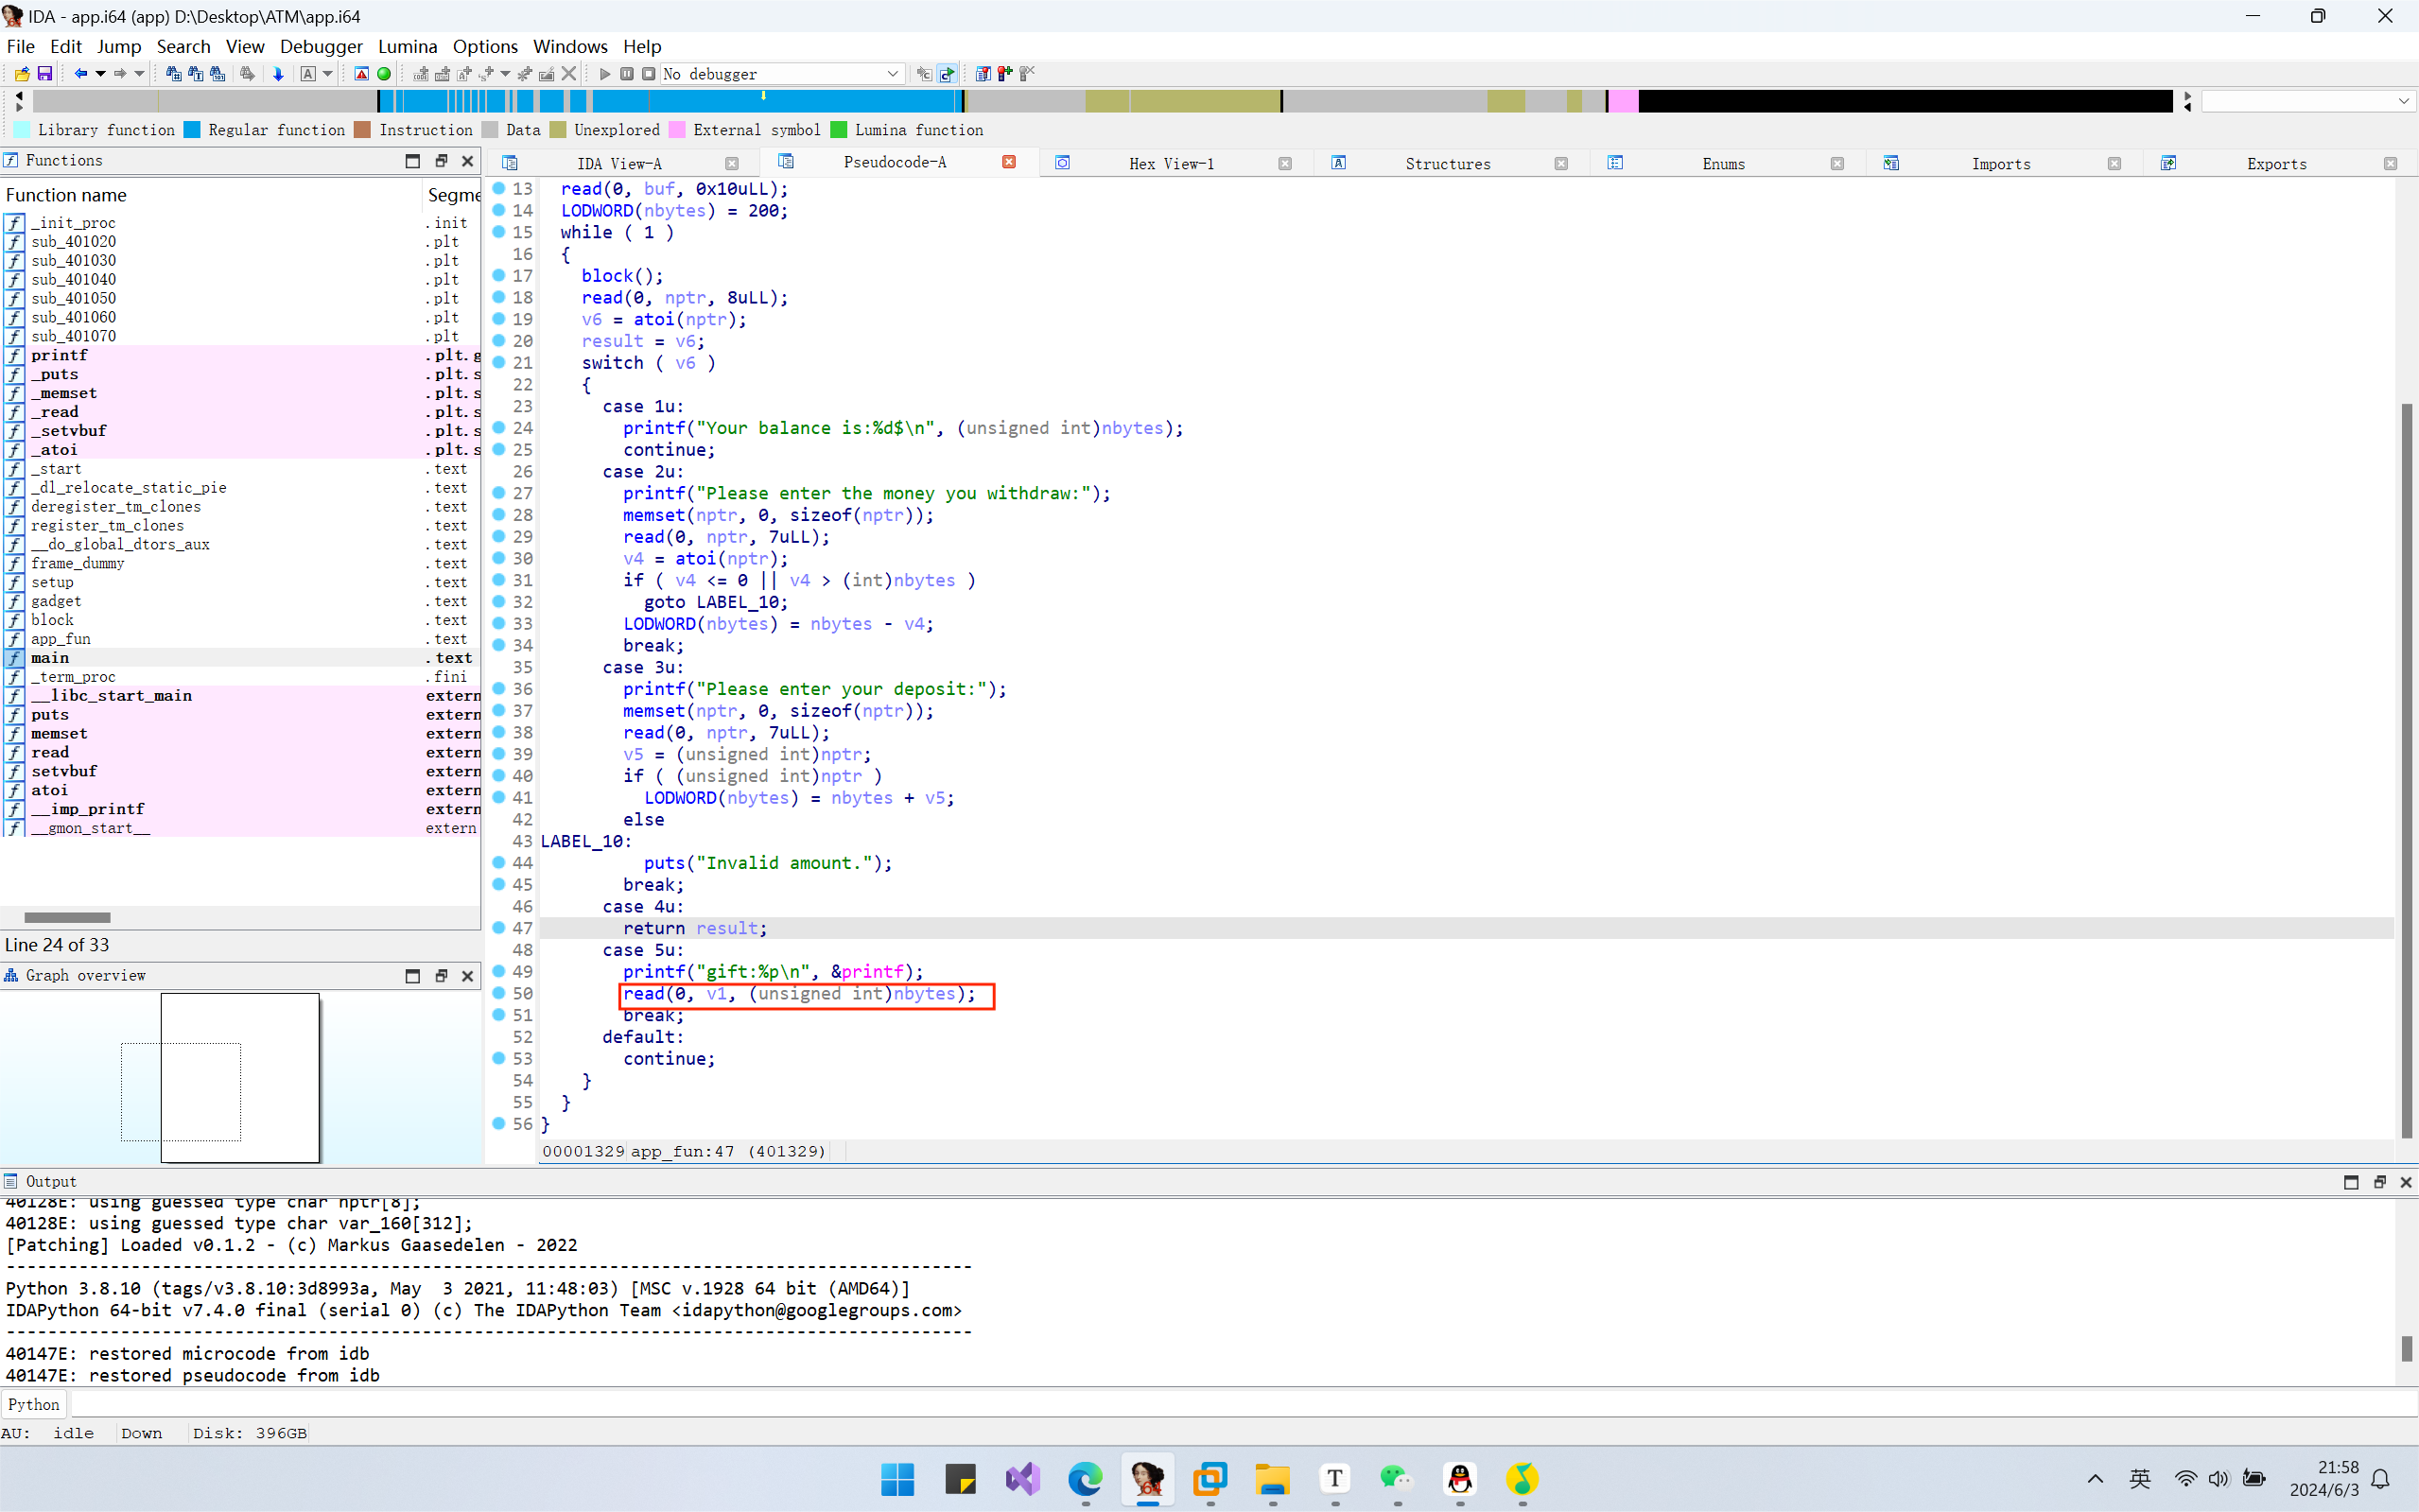This screenshot has width=2419, height=1512.
Task: Click the save database icon
Action: point(45,74)
